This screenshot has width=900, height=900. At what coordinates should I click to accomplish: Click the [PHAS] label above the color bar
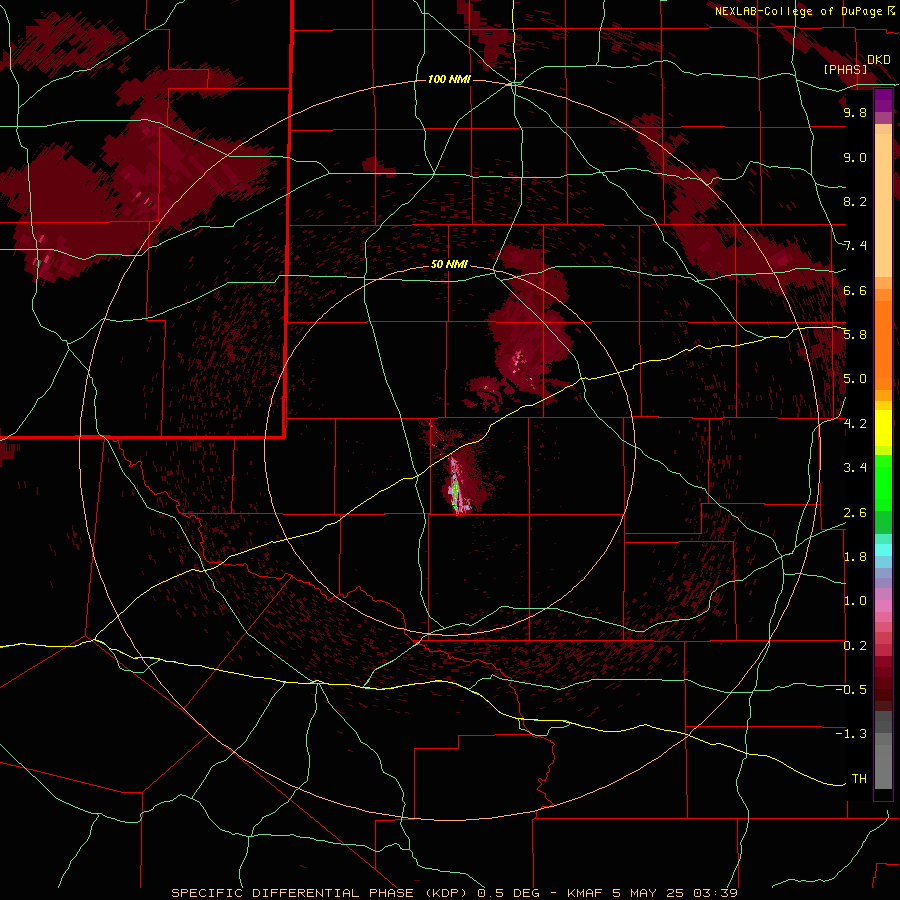(845, 69)
